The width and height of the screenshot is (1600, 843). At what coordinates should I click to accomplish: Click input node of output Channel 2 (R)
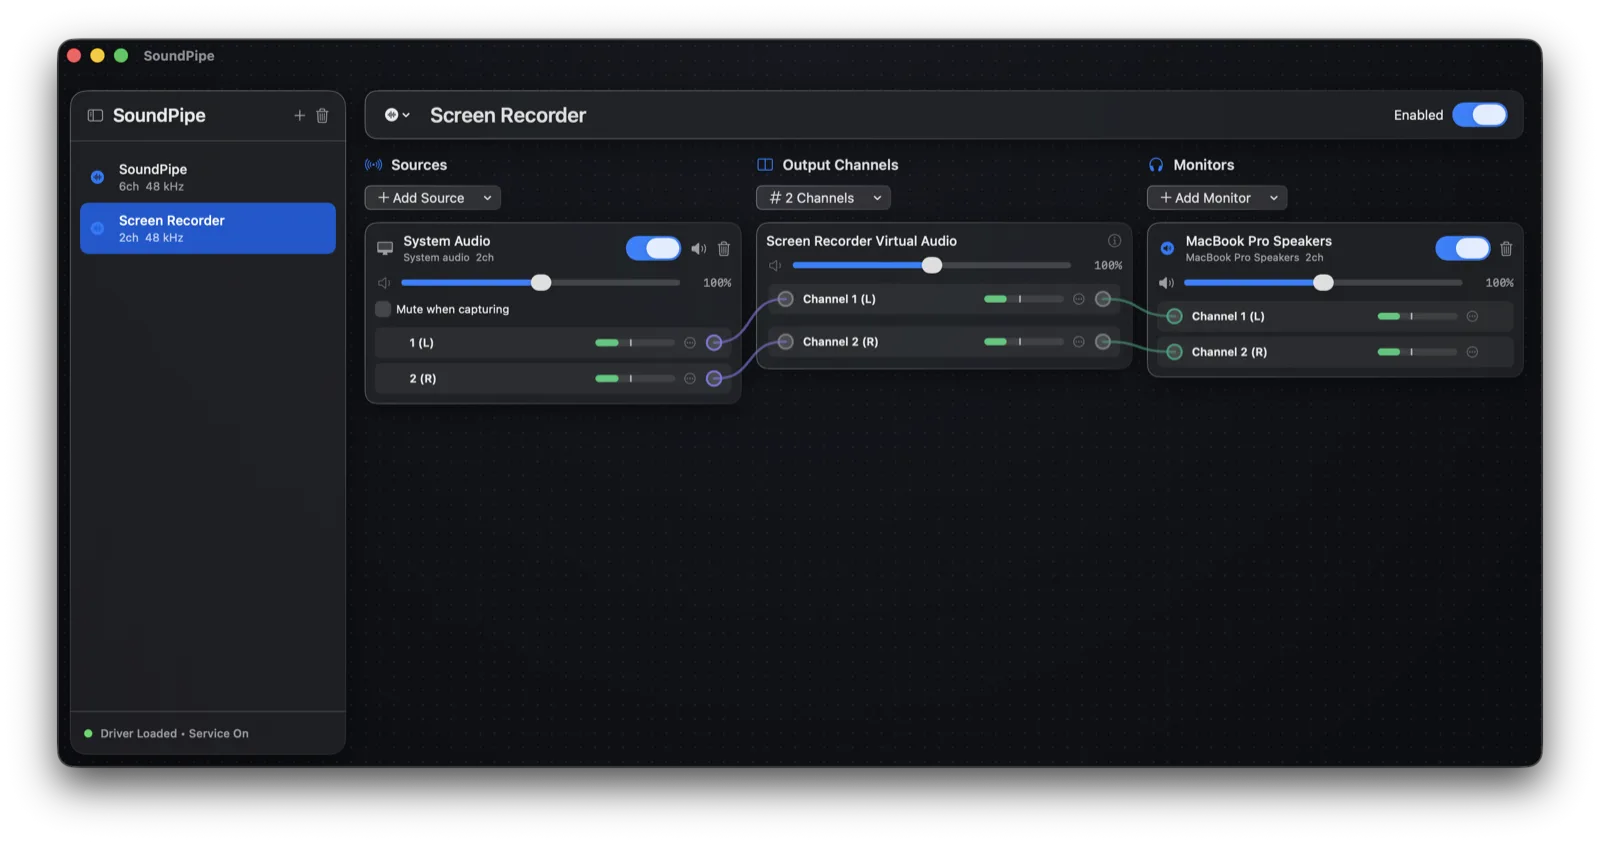(x=786, y=342)
